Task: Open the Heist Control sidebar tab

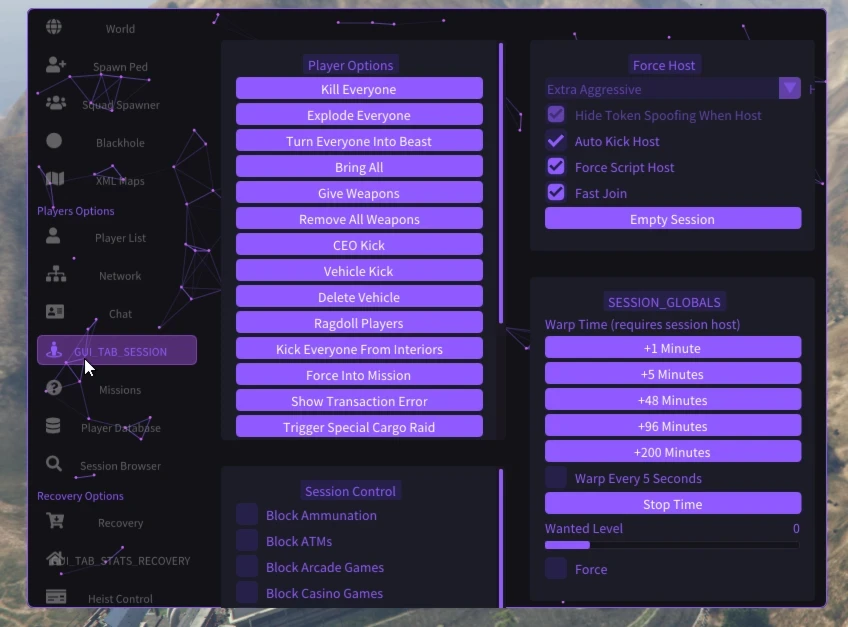Action: pyautogui.click(x=119, y=598)
